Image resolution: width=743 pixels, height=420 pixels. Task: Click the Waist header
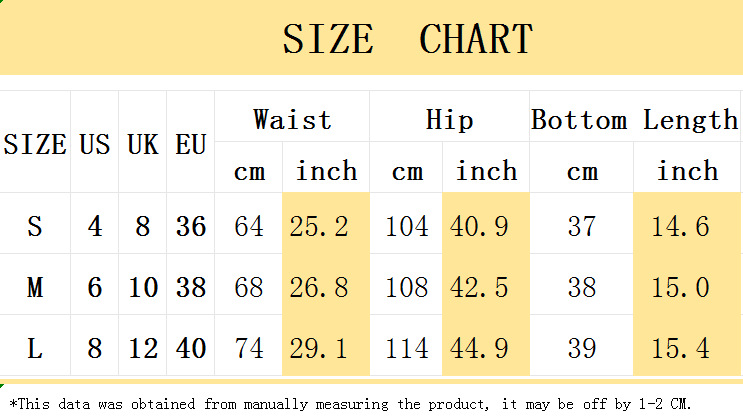pyautogui.click(x=292, y=120)
